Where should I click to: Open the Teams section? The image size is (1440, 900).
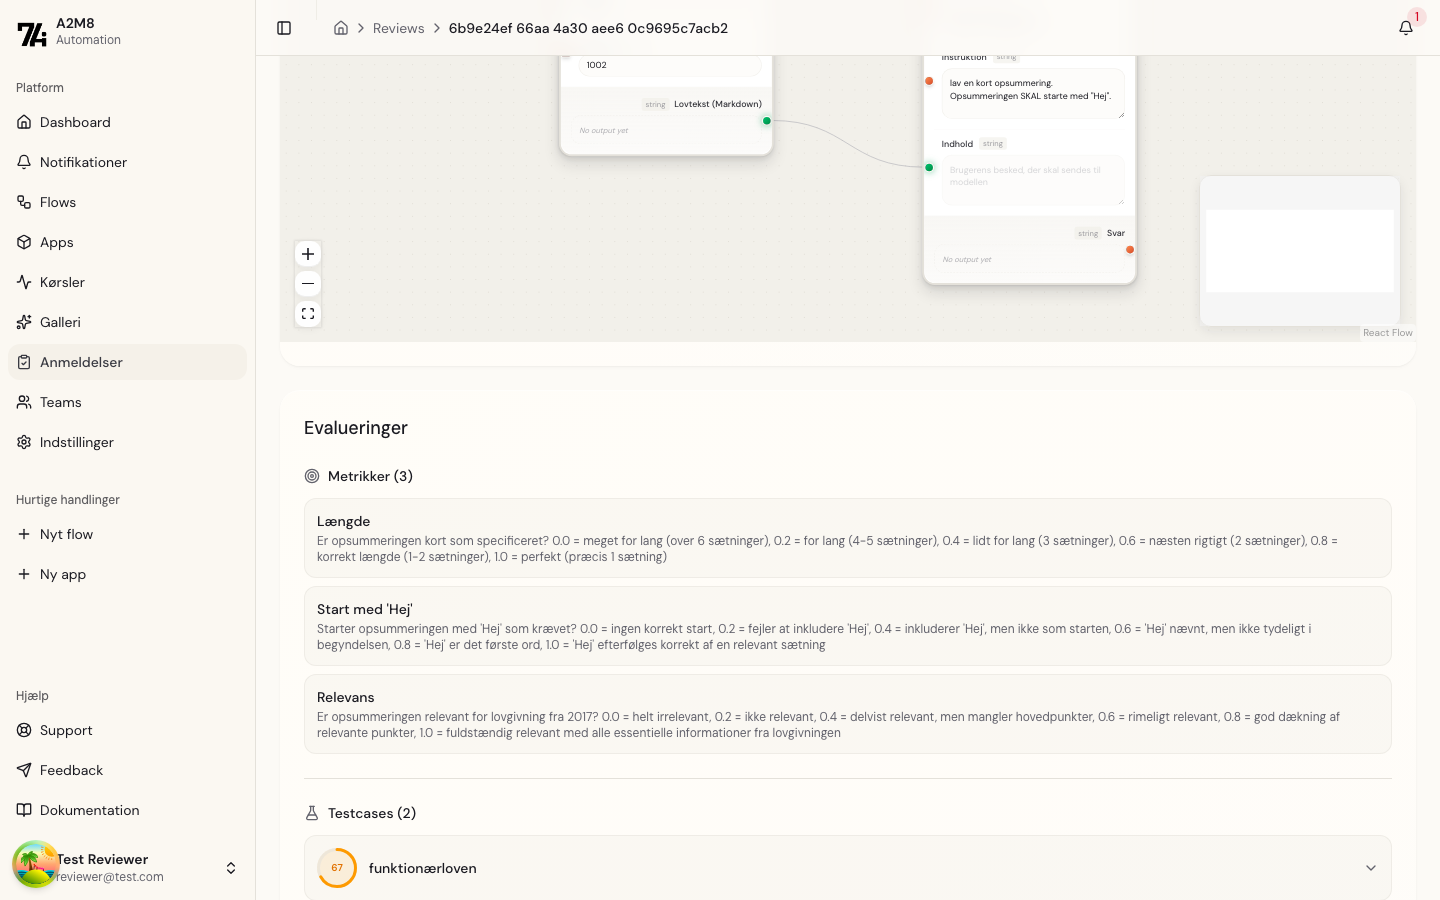pyautogui.click(x=60, y=402)
